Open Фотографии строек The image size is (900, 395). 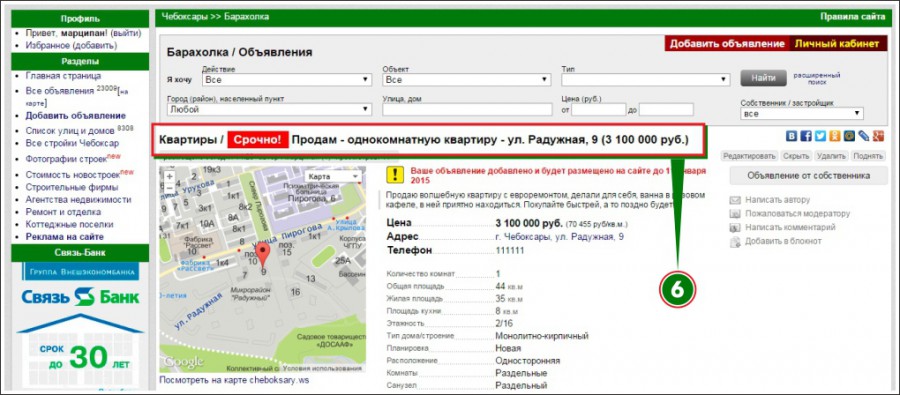coord(67,159)
